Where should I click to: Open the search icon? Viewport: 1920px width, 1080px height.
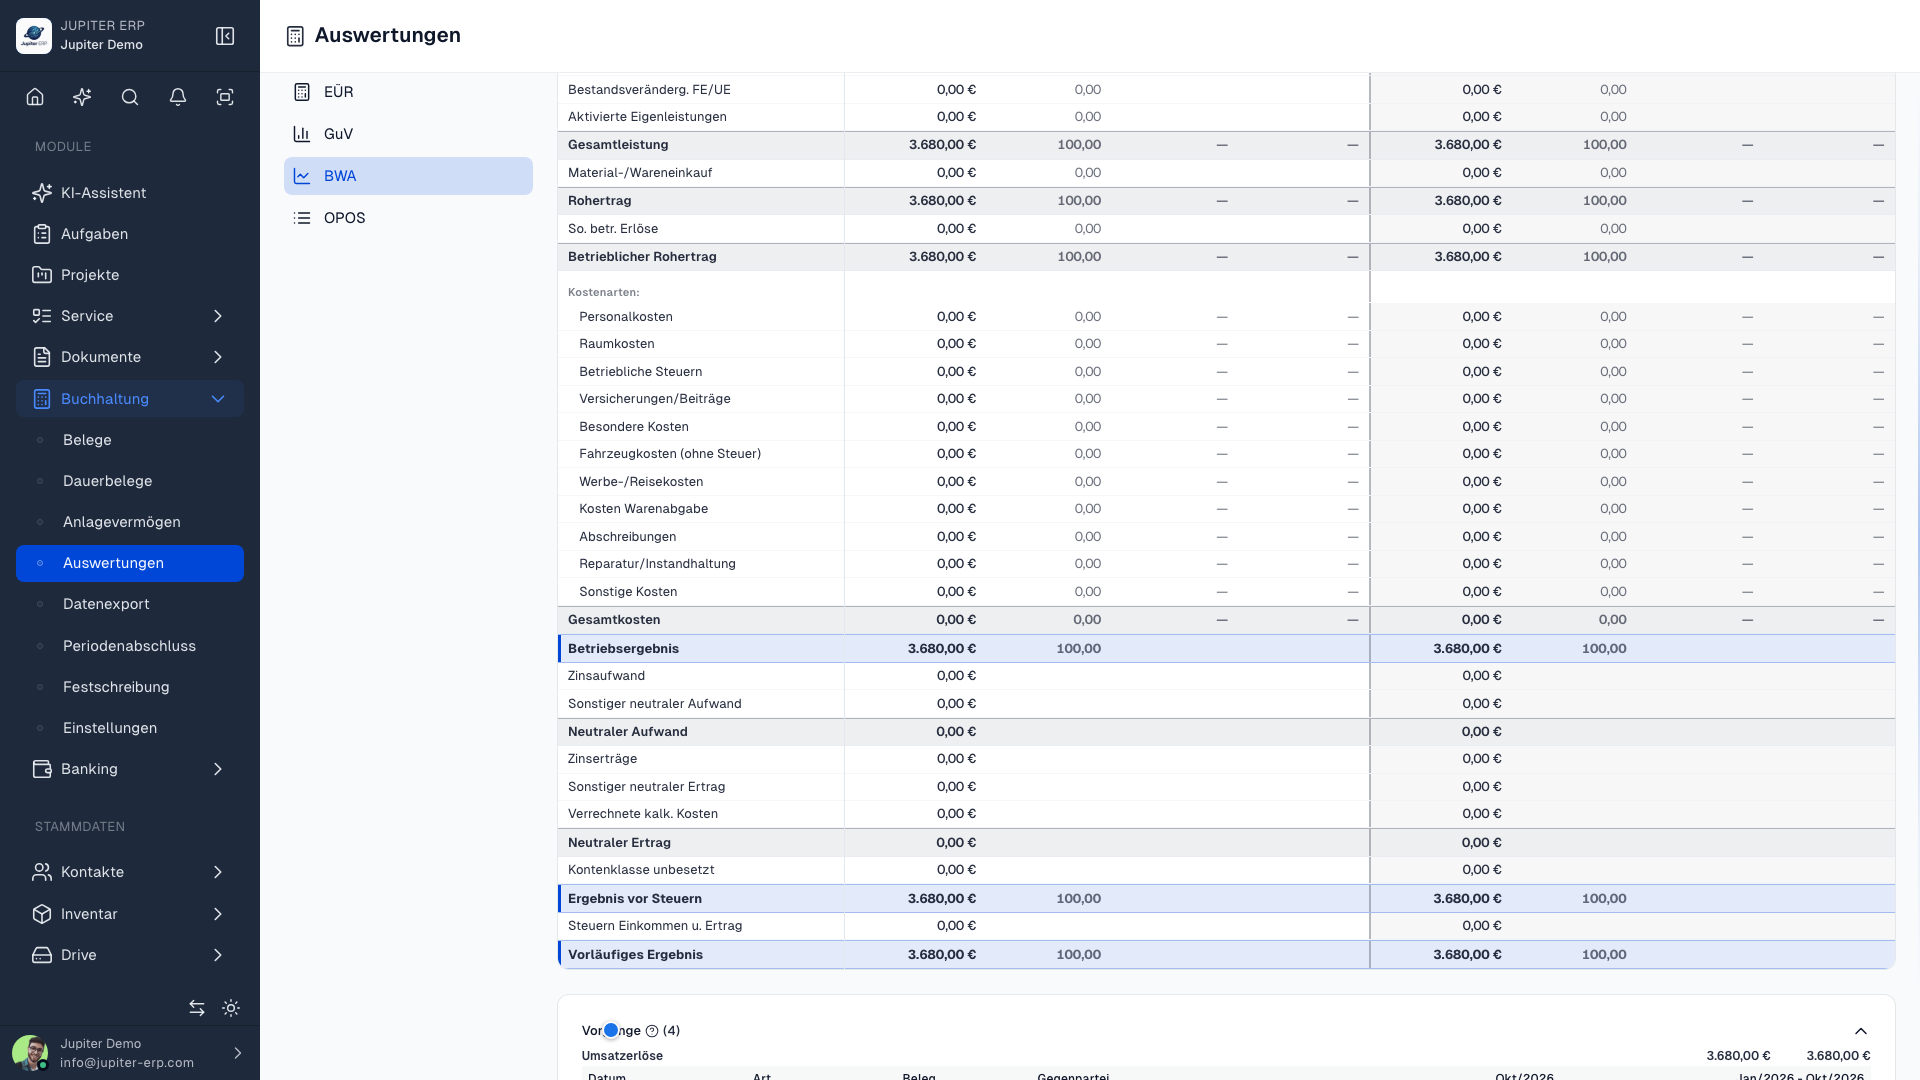(x=130, y=97)
